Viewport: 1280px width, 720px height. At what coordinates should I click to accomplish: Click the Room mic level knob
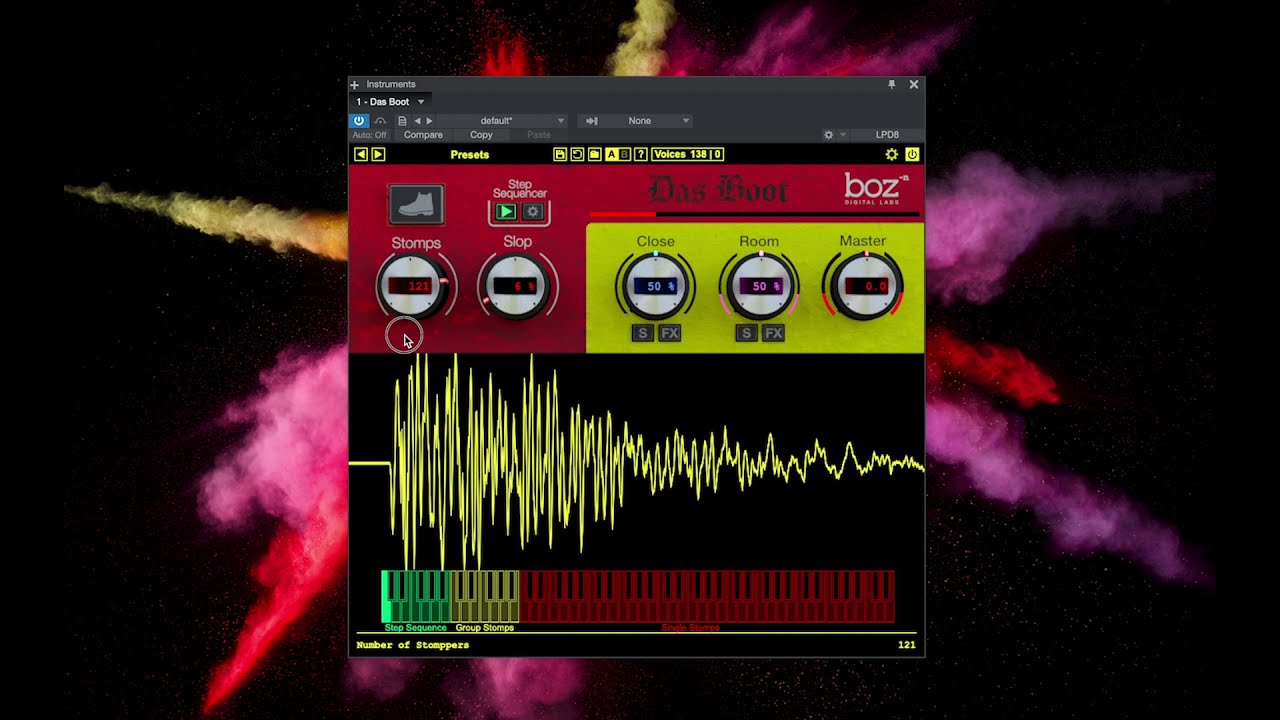pyautogui.click(x=759, y=286)
